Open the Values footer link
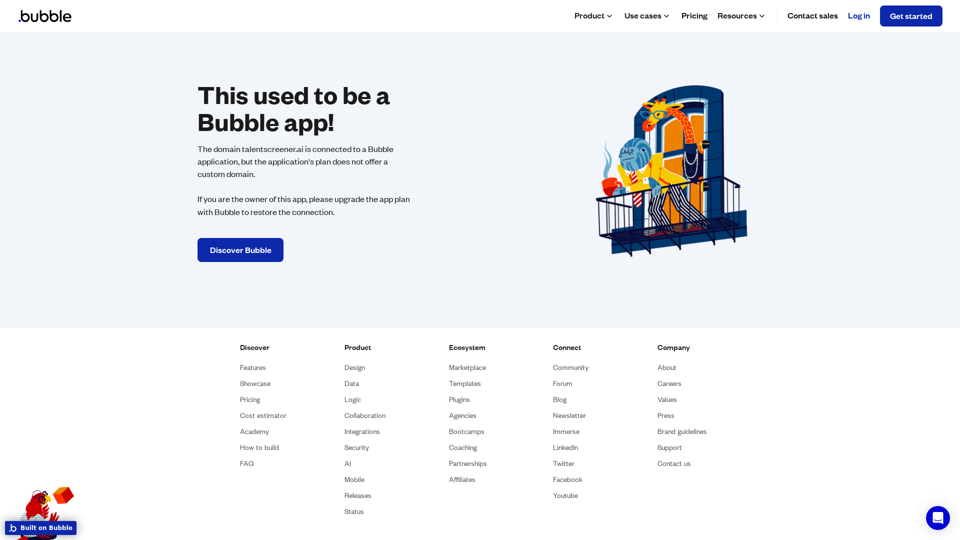 pos(666,399)
